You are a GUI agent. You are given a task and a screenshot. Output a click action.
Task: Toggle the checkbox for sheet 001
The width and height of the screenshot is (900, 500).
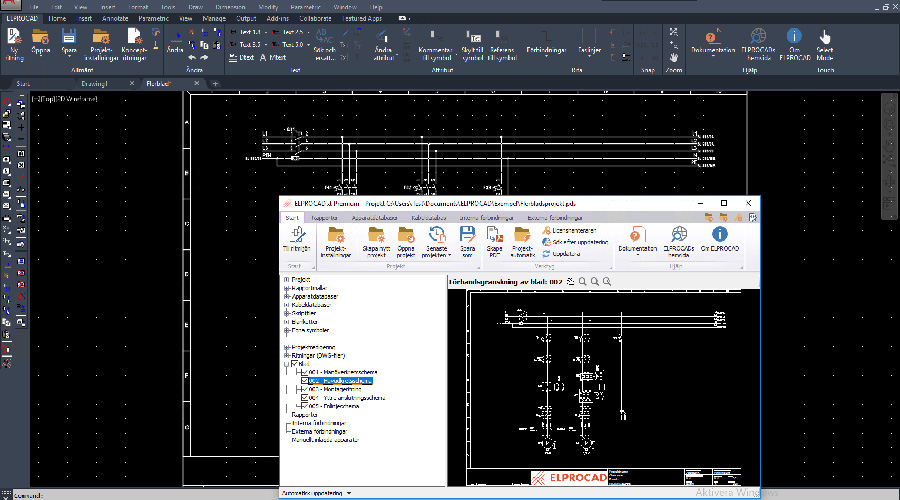point(305,373)
